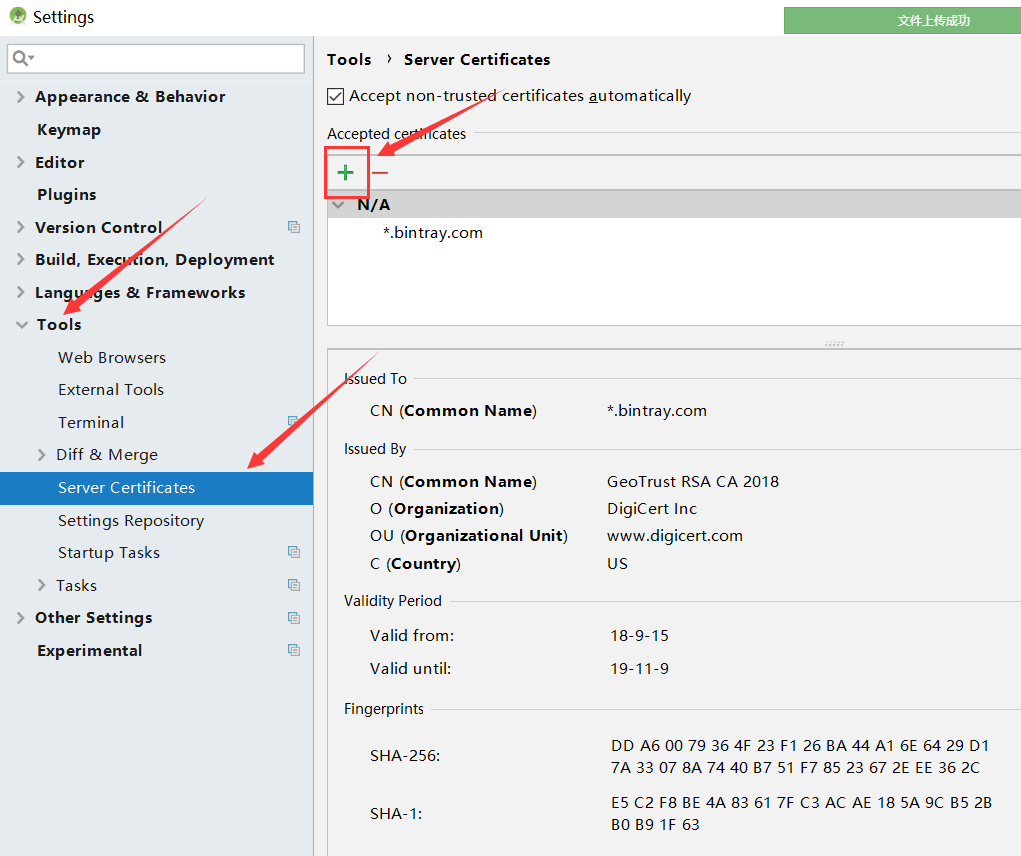Click project-level icon beside Tasks

[294, 585]
